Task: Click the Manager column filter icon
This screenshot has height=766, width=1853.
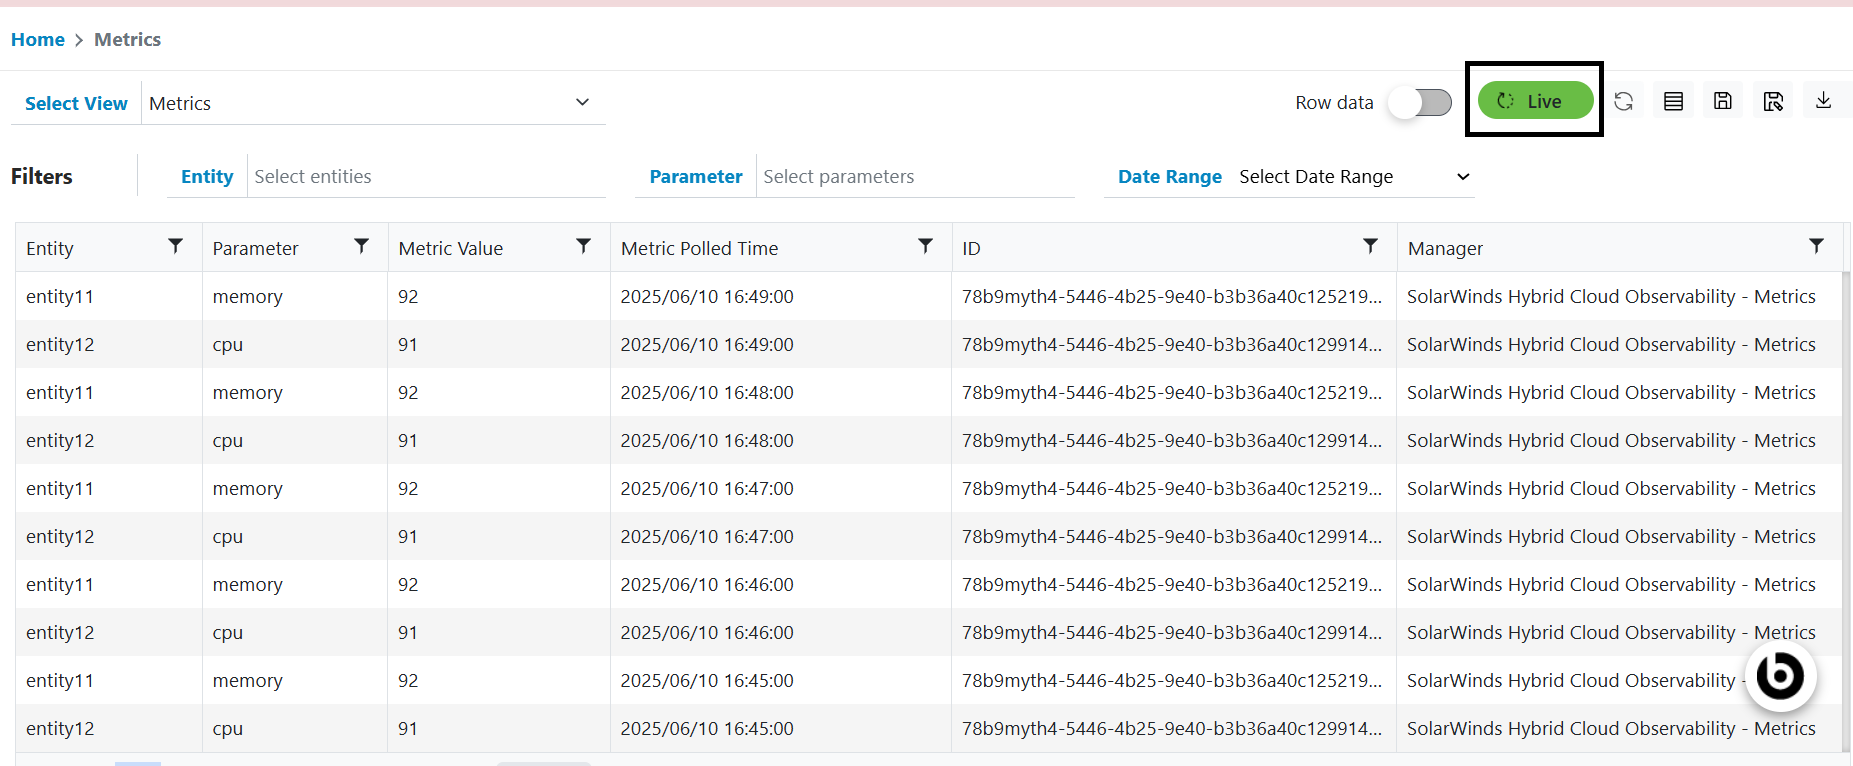Action: click(x=1816, y=246)
